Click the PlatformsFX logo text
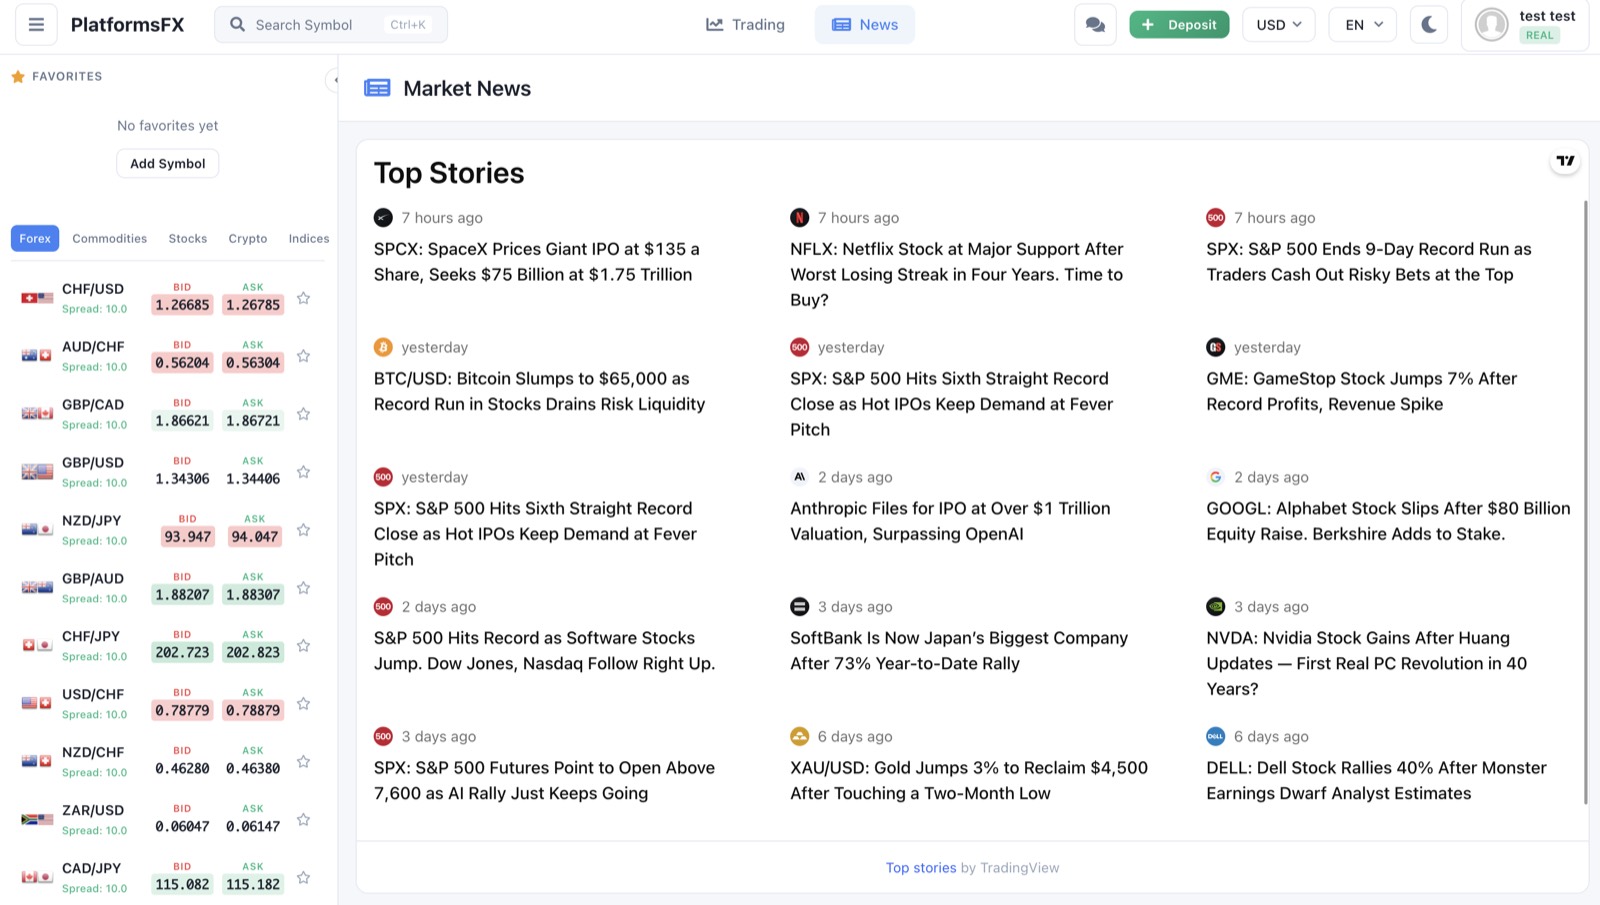This screenshot has width=1600, height=905. [128, 25]
